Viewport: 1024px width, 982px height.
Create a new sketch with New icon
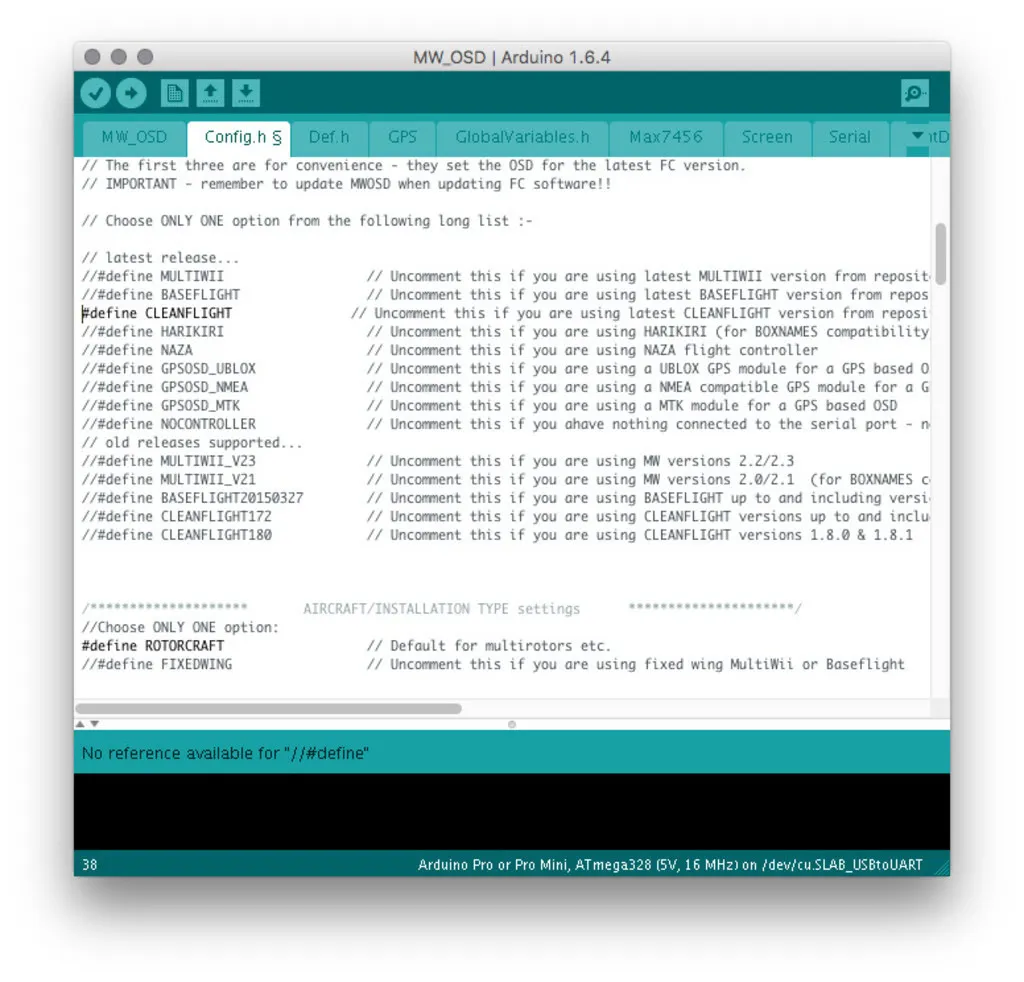click(x=174, y=94)
